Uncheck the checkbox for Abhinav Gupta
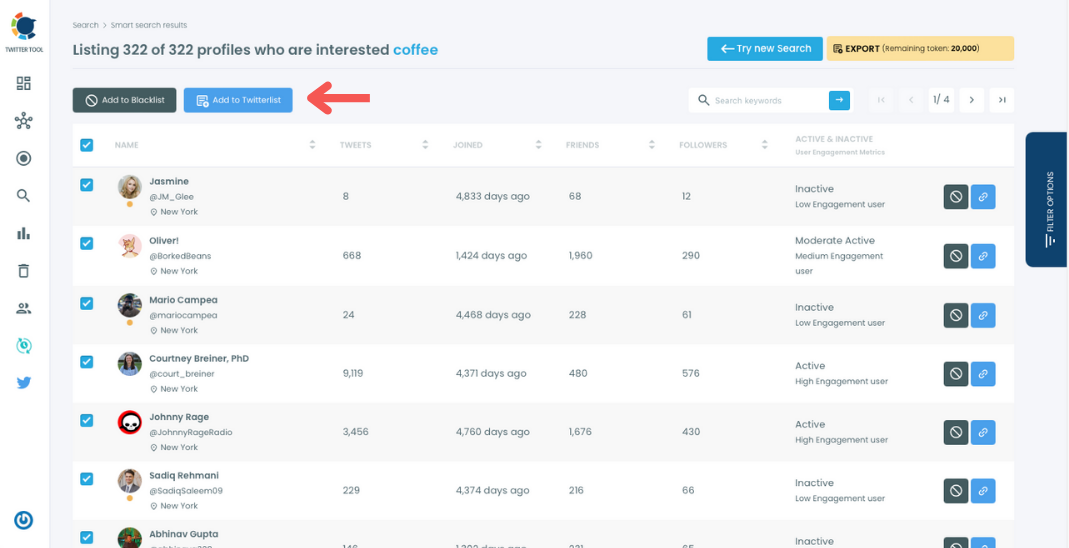This screenshot has height=548, width=1069. click(x=87, y=538)
